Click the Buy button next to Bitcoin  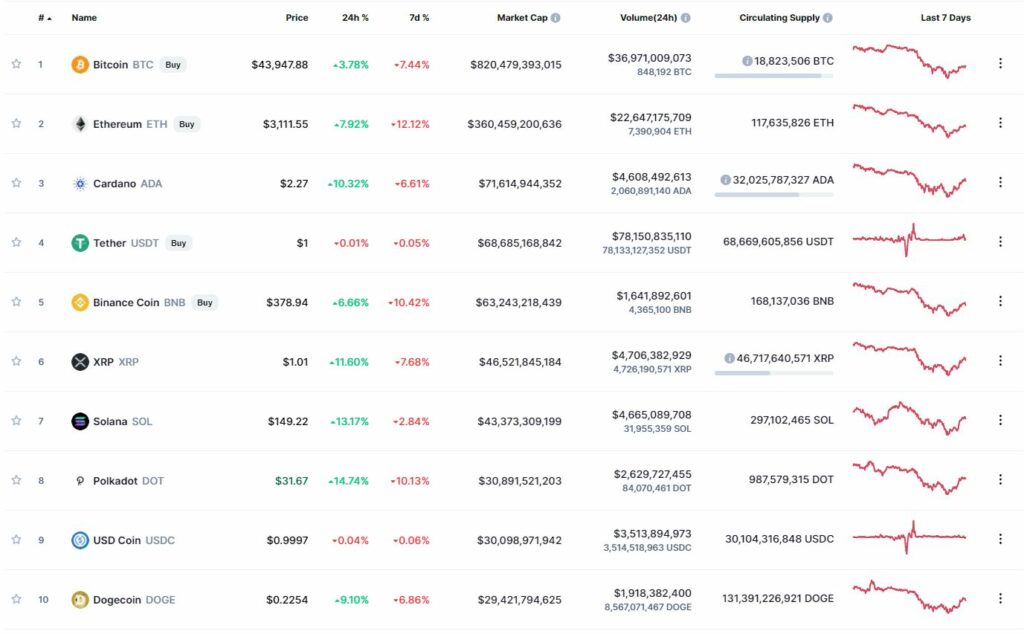point(172,65)
